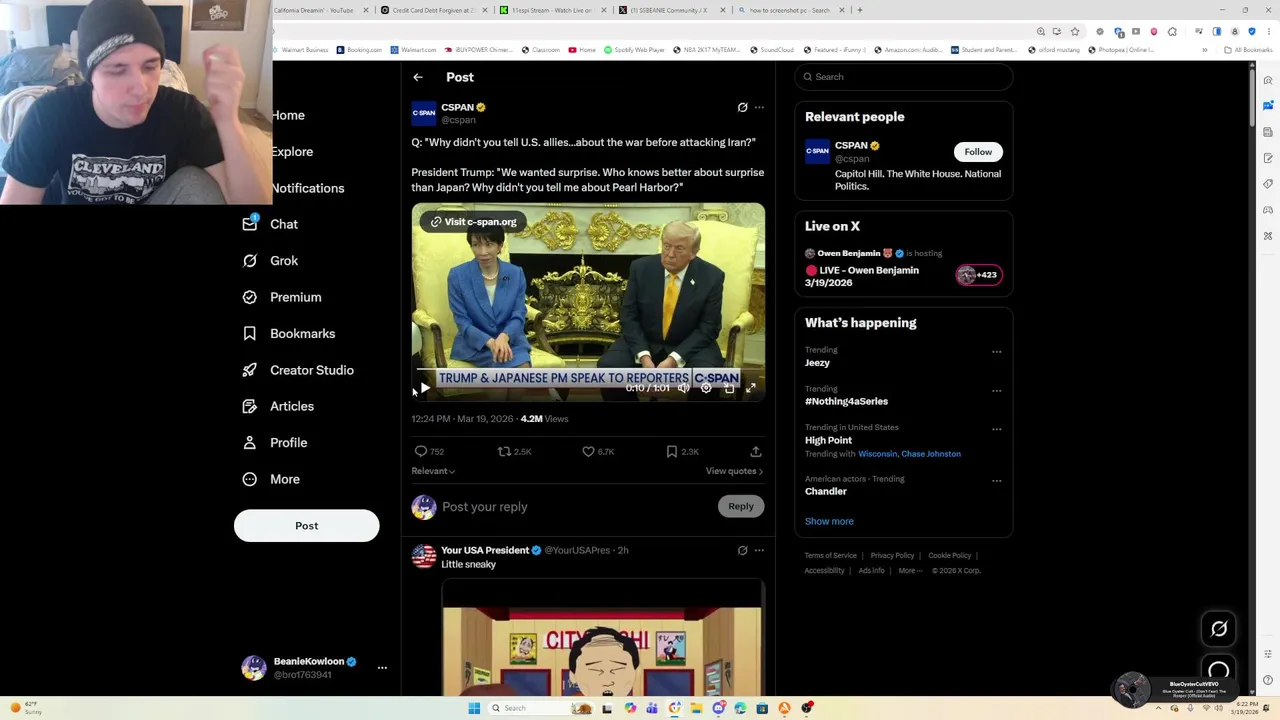The width and height of the screenshot is (1280, 720).
Task: Mute the video with the speaker icon
Action: (683, 388)
